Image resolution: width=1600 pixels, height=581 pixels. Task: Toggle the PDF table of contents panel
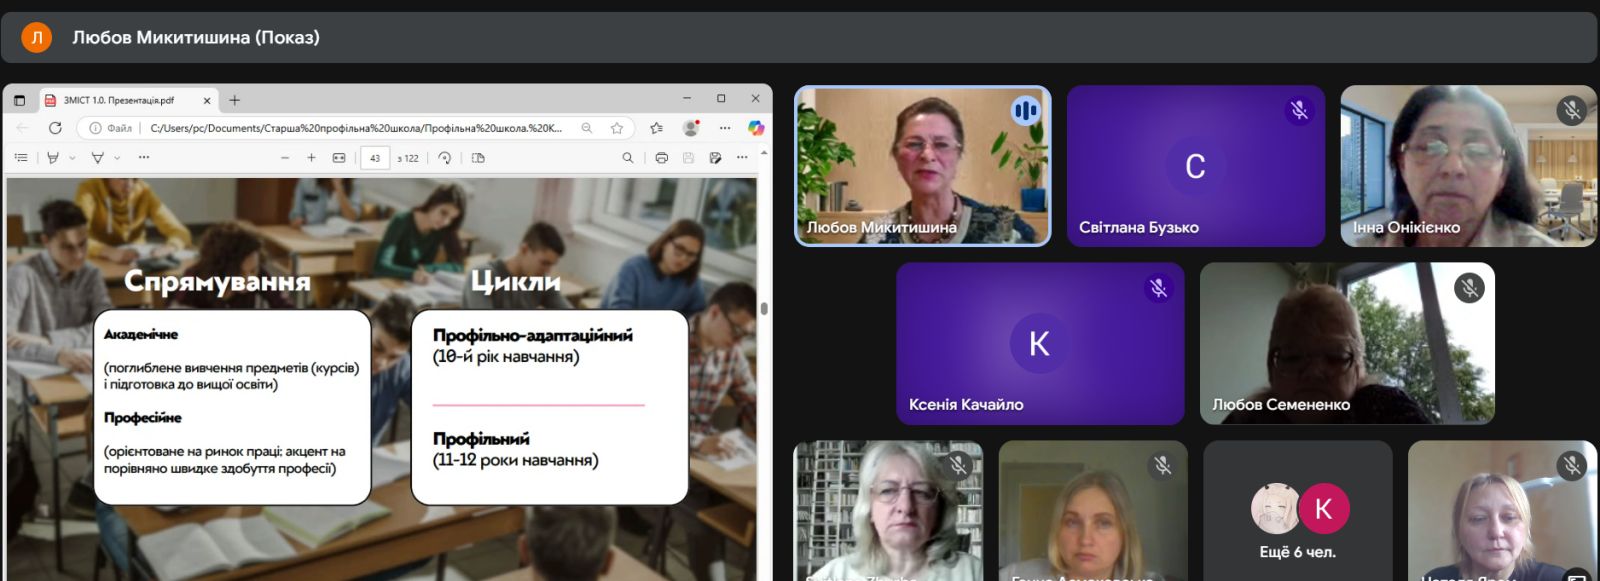tap(21, 158)
